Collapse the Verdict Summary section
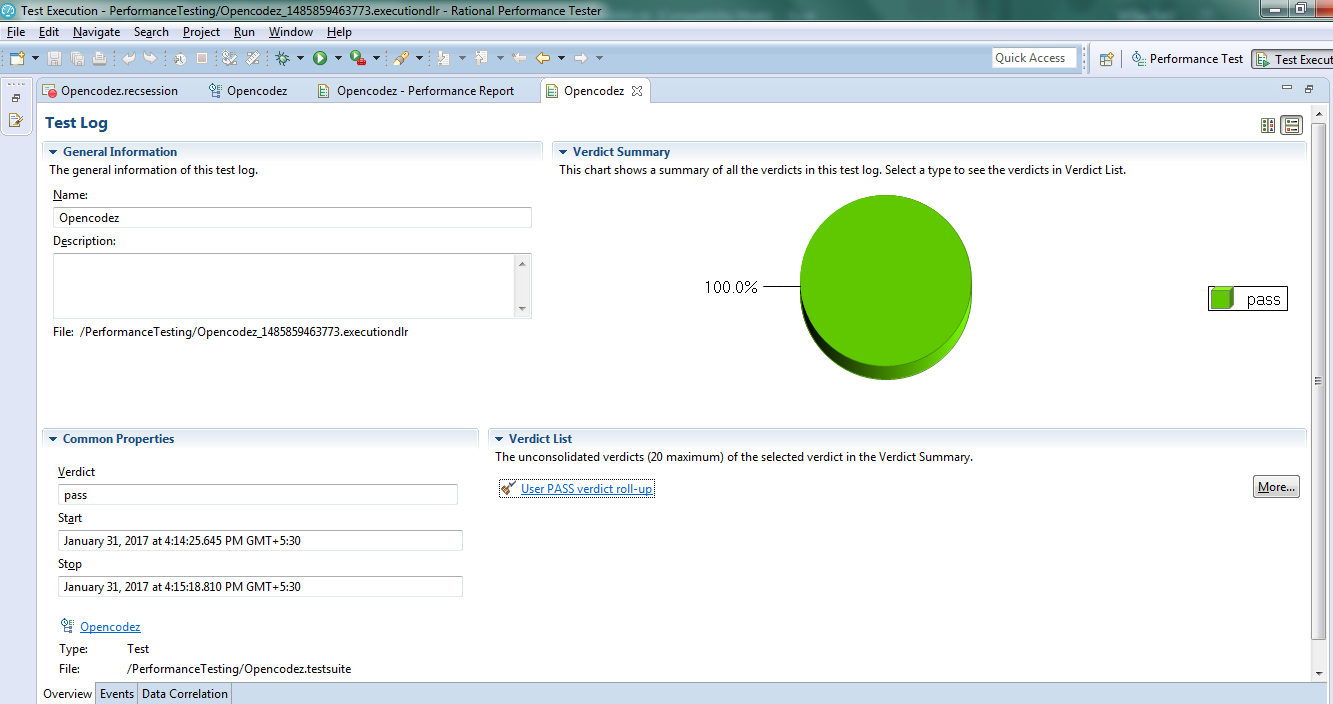This screenshot has height=704, width=1333. [563, 152]
